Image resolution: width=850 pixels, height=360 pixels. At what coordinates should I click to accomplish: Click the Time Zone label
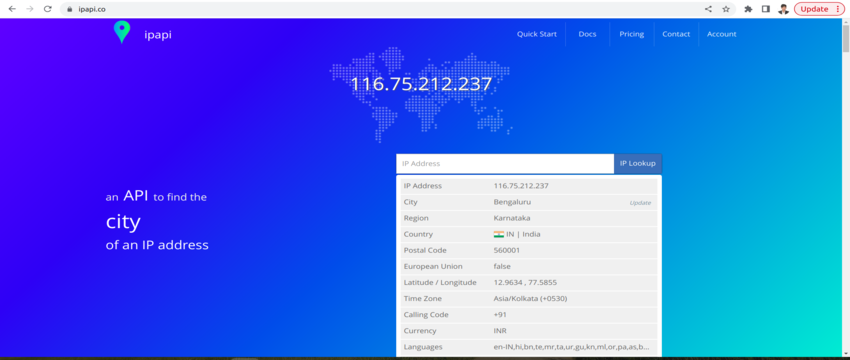(x=423, y=299)
